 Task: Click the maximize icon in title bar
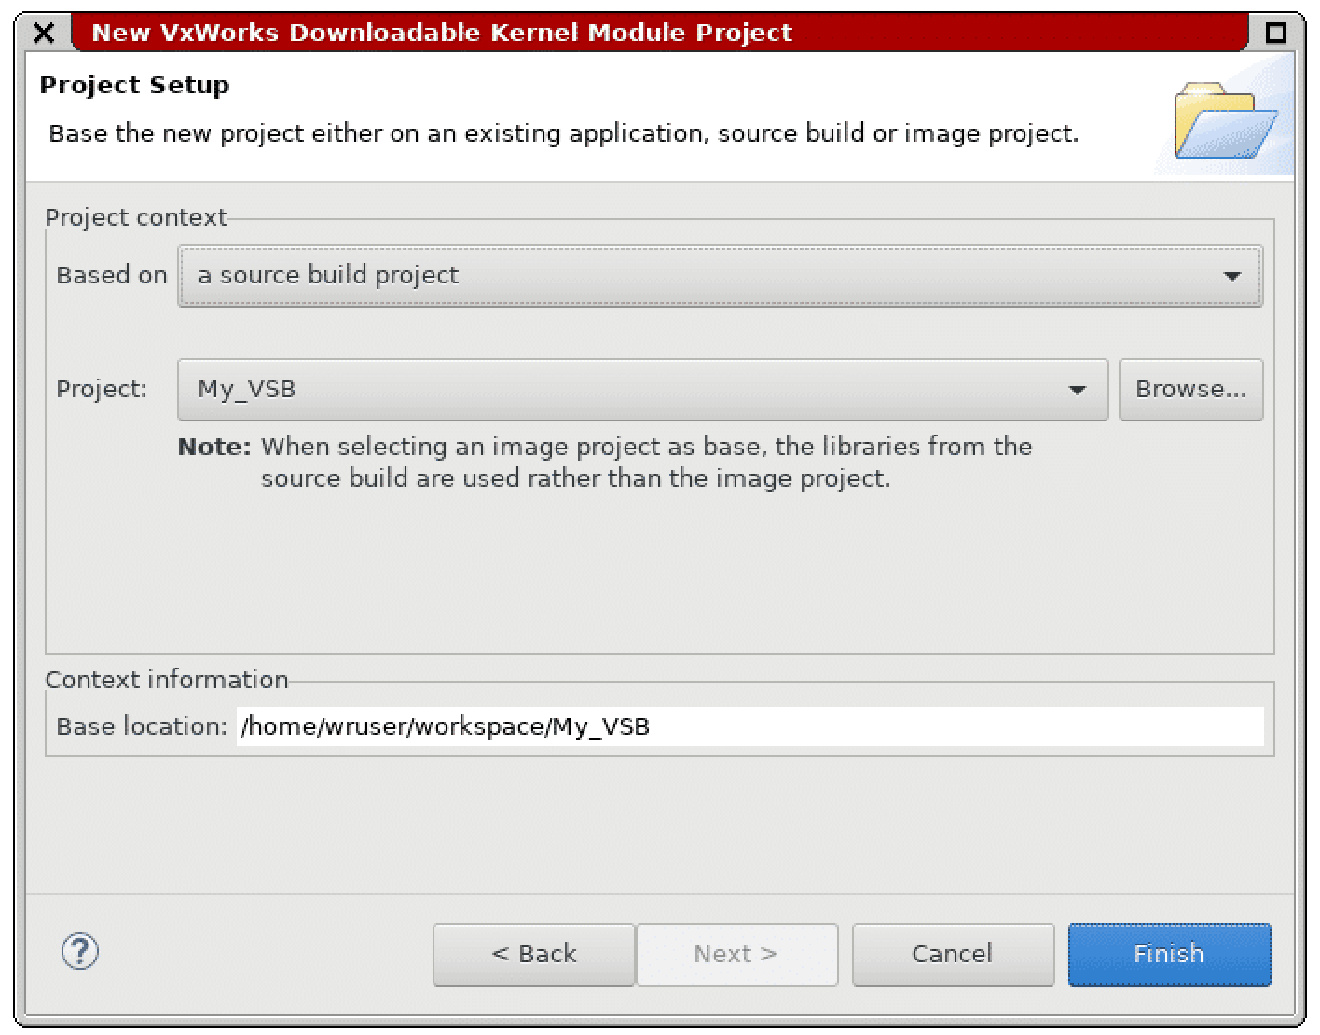1277,32
